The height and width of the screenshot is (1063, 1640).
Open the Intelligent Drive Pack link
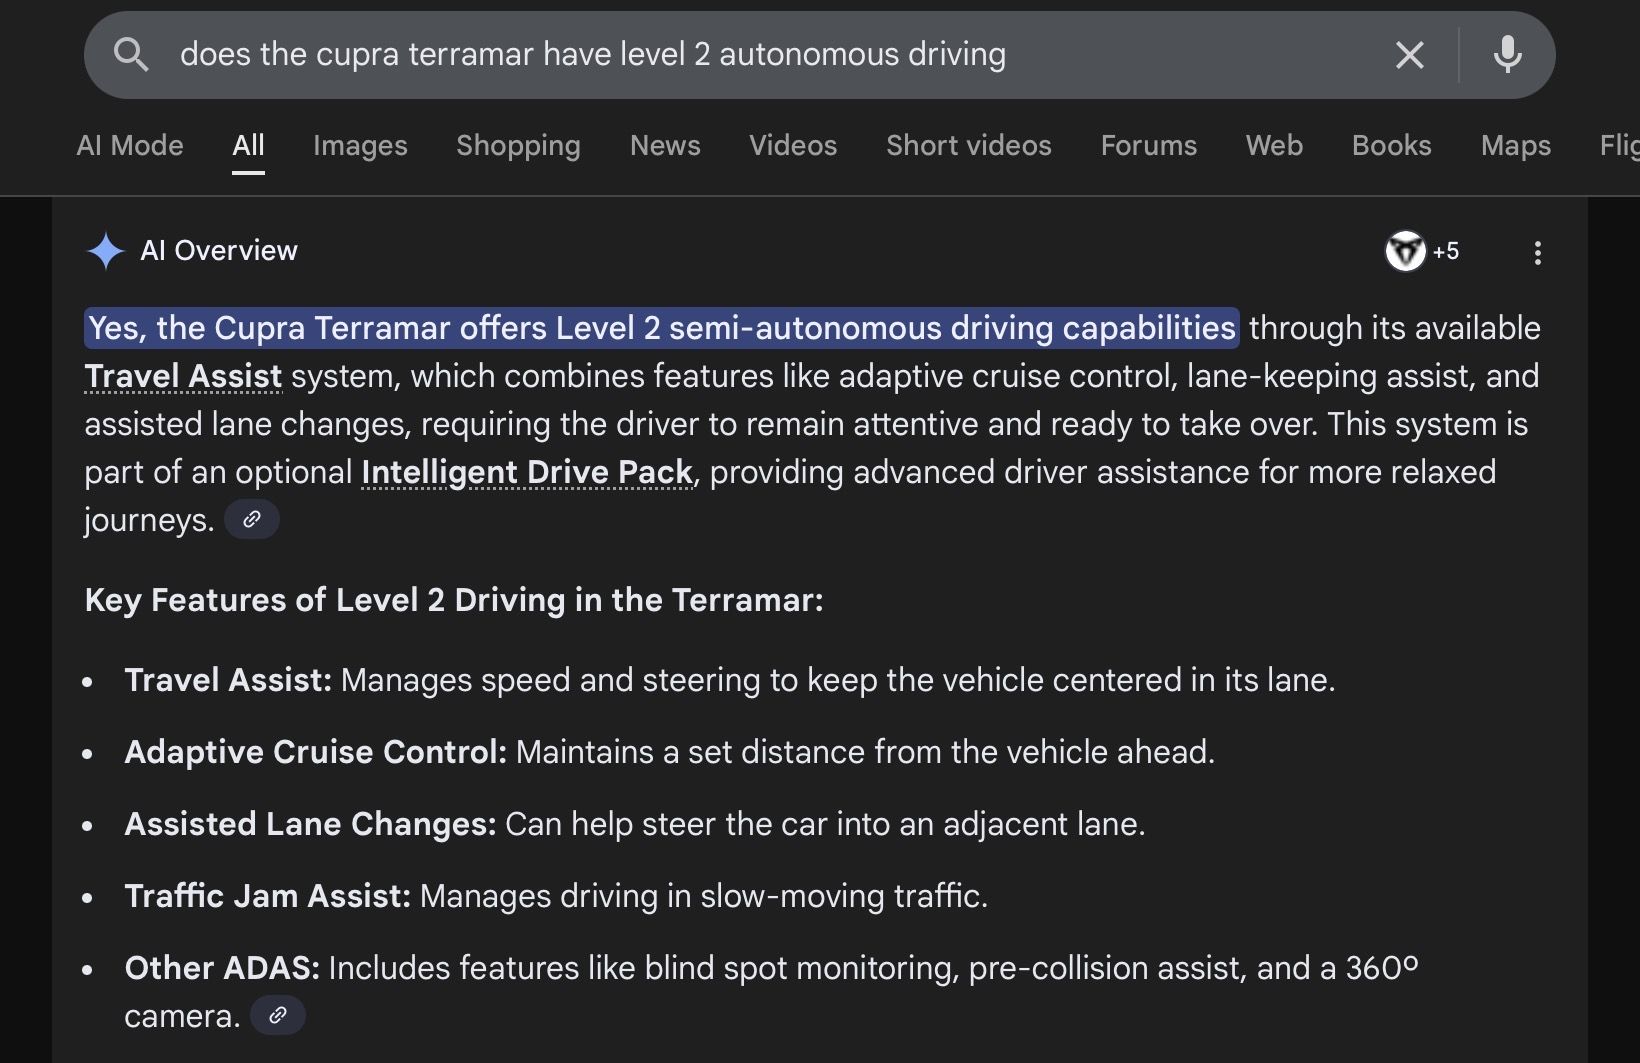point(527,473)
